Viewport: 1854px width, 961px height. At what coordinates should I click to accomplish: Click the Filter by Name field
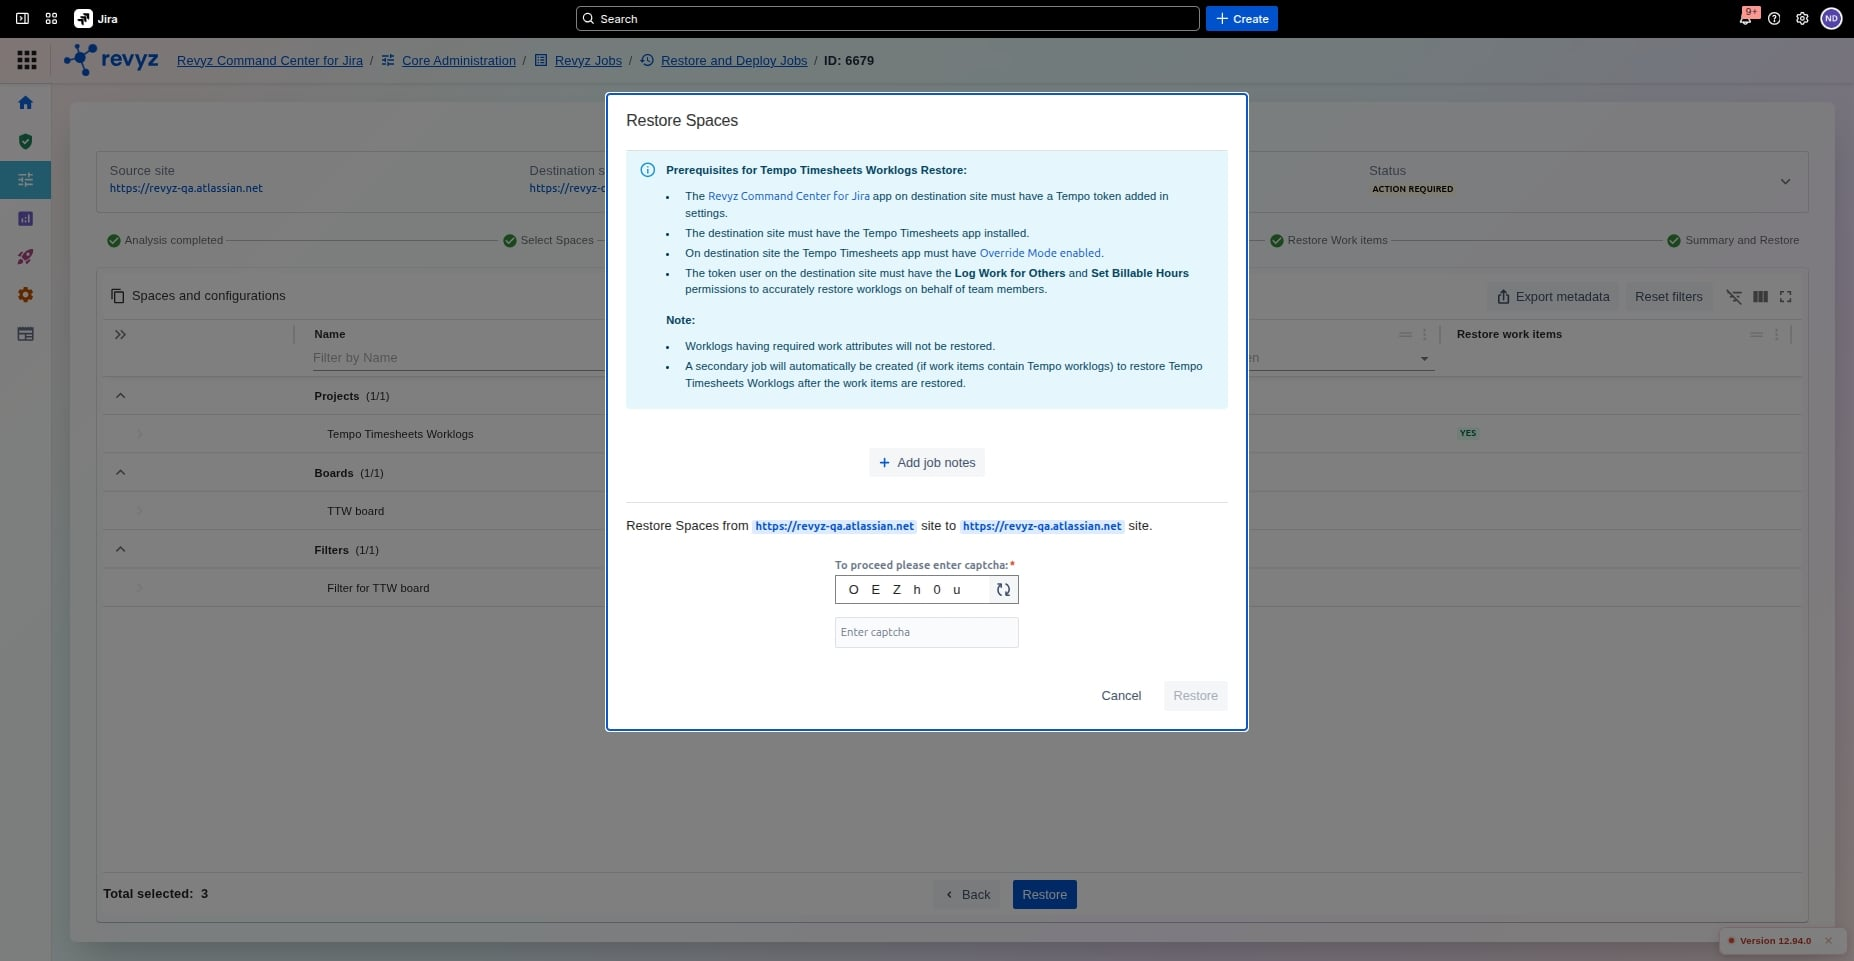pyautogui.click(x=457, y=358)
